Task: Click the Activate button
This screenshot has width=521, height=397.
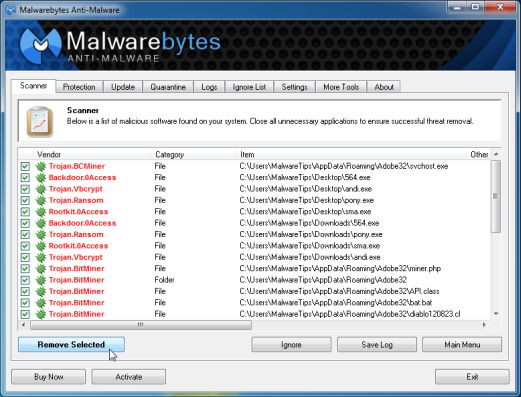Action: pos(129,377)
